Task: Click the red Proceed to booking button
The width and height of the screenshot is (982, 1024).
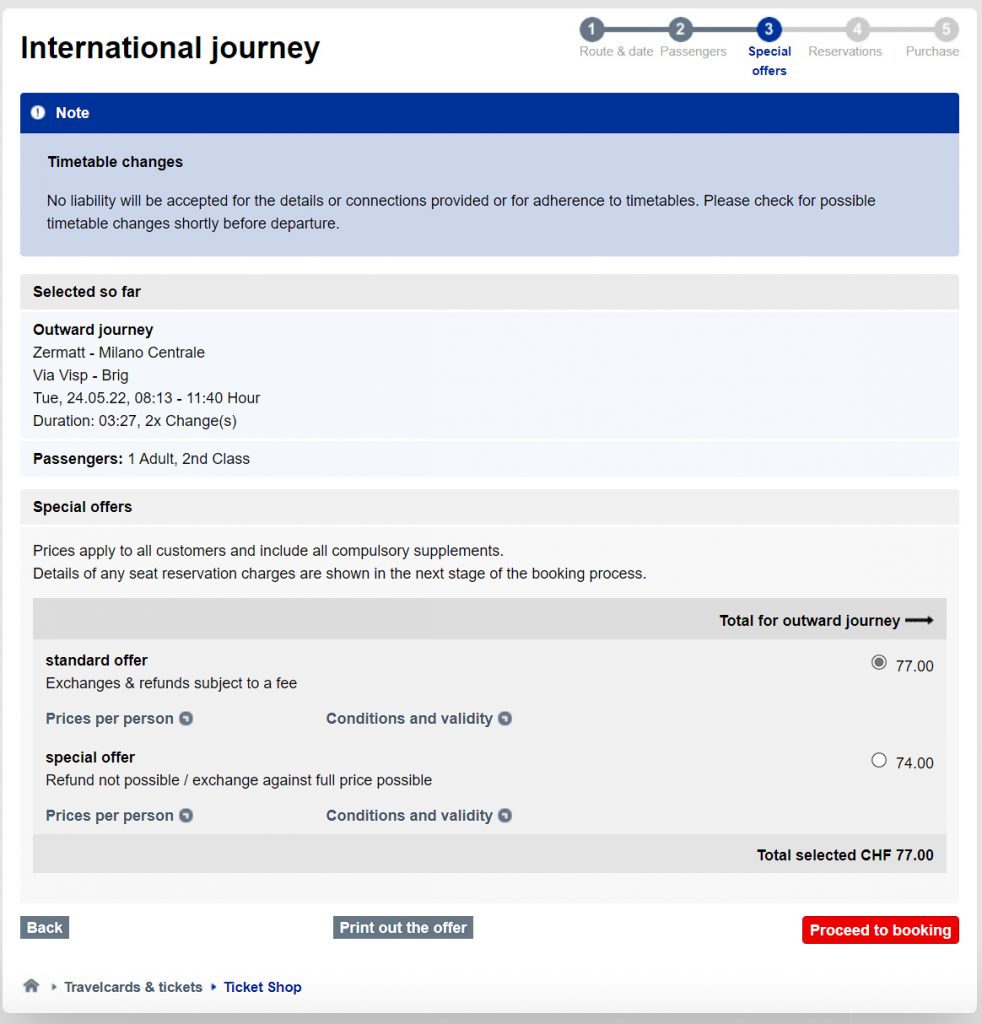Action: pos(880,930)
